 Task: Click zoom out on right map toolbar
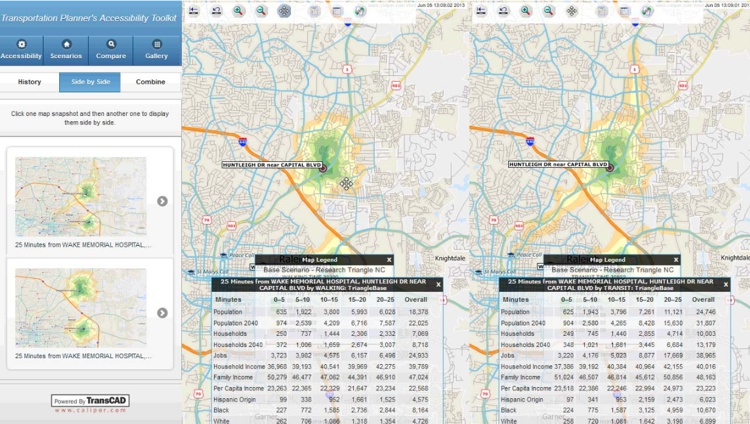click(x=548, y=11)
